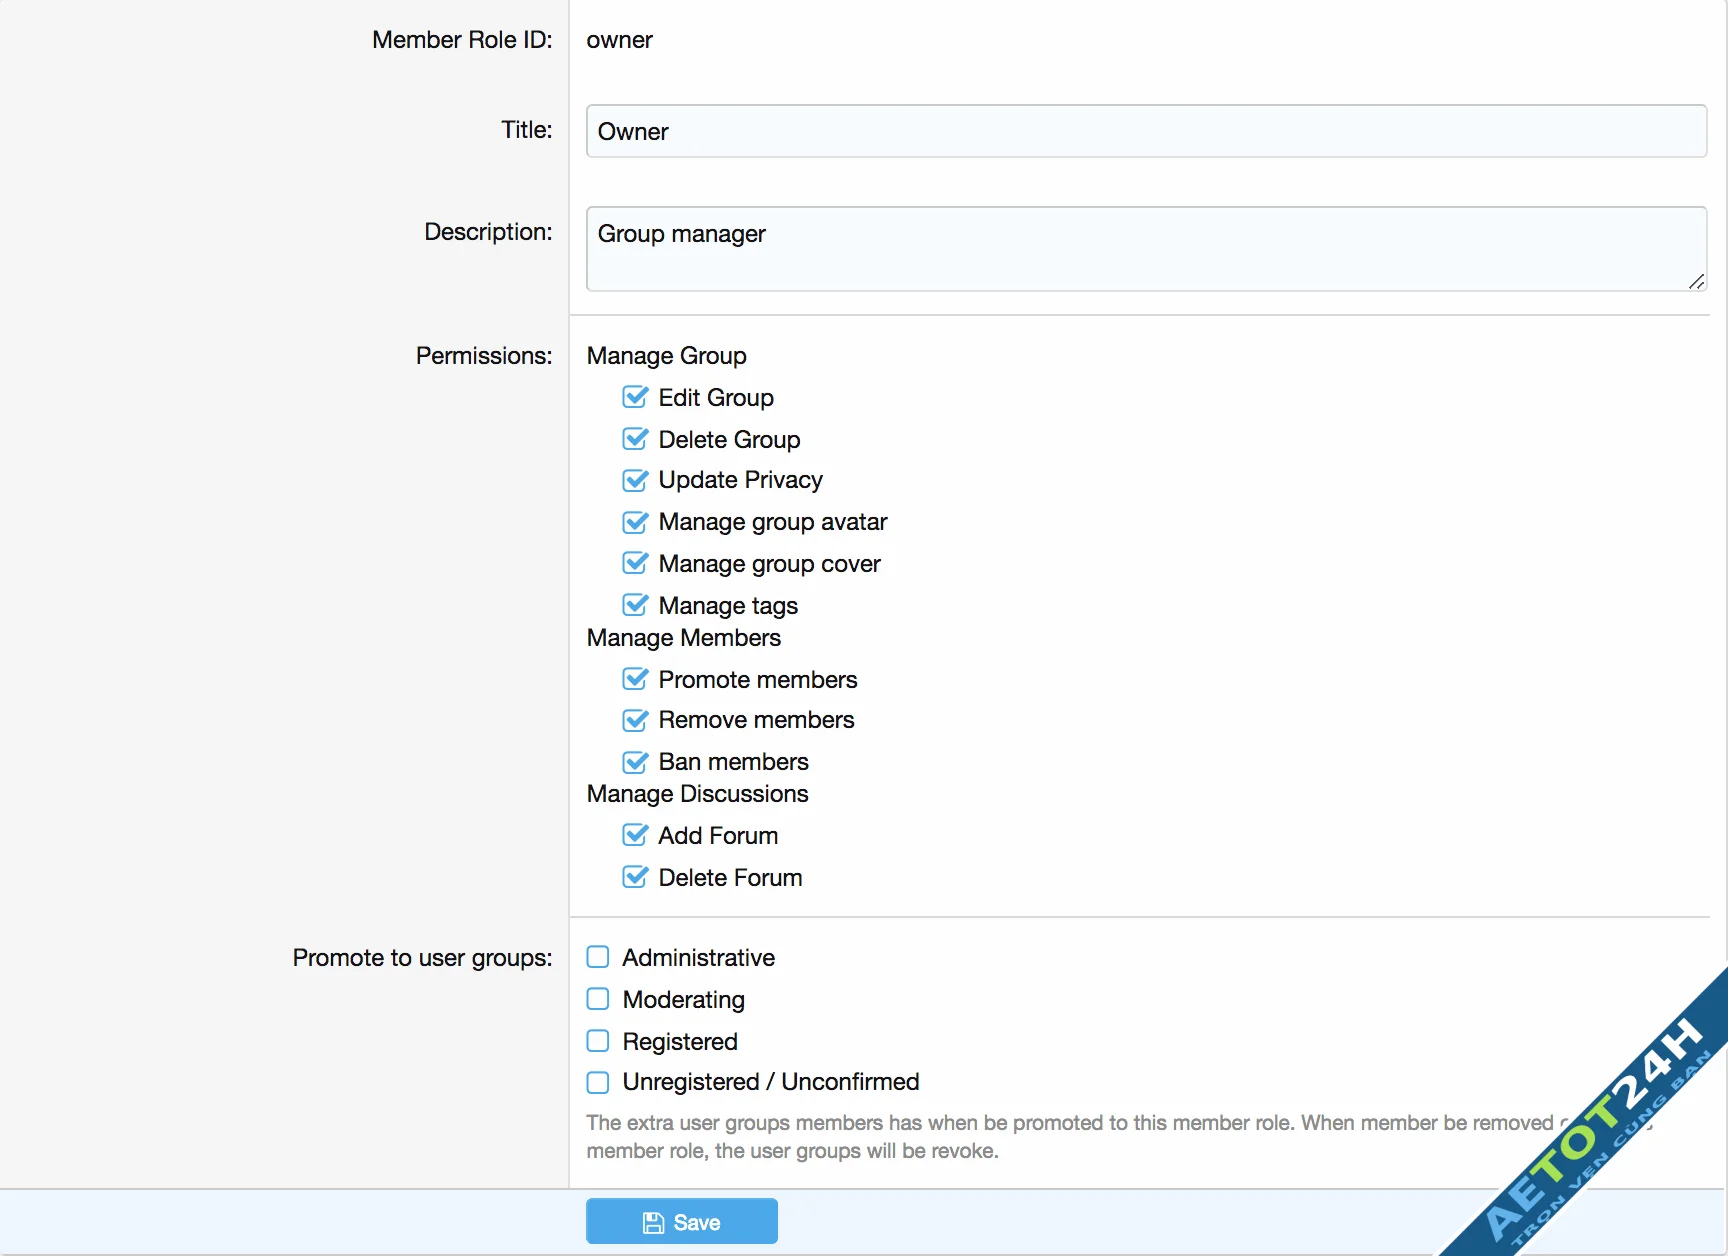Image resolution: width=1728 pixels, height=1256 pixels.
Task: Toggle the Manage tags permission
Action: click(x=636, y=605)
